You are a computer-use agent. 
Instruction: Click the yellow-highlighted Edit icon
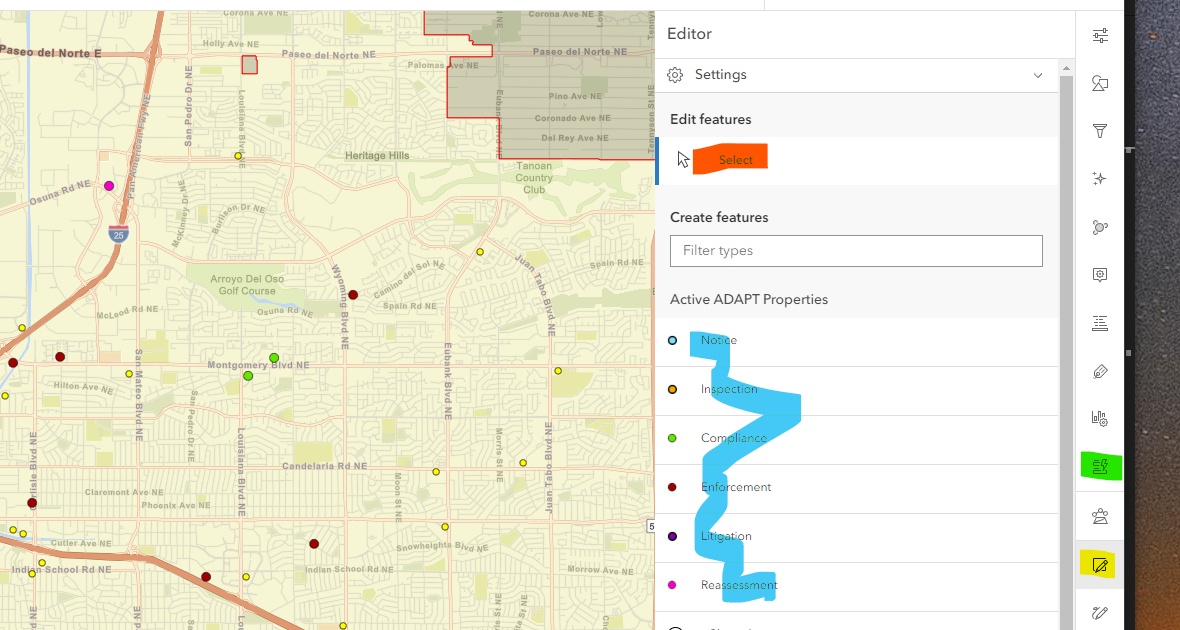1100,566
